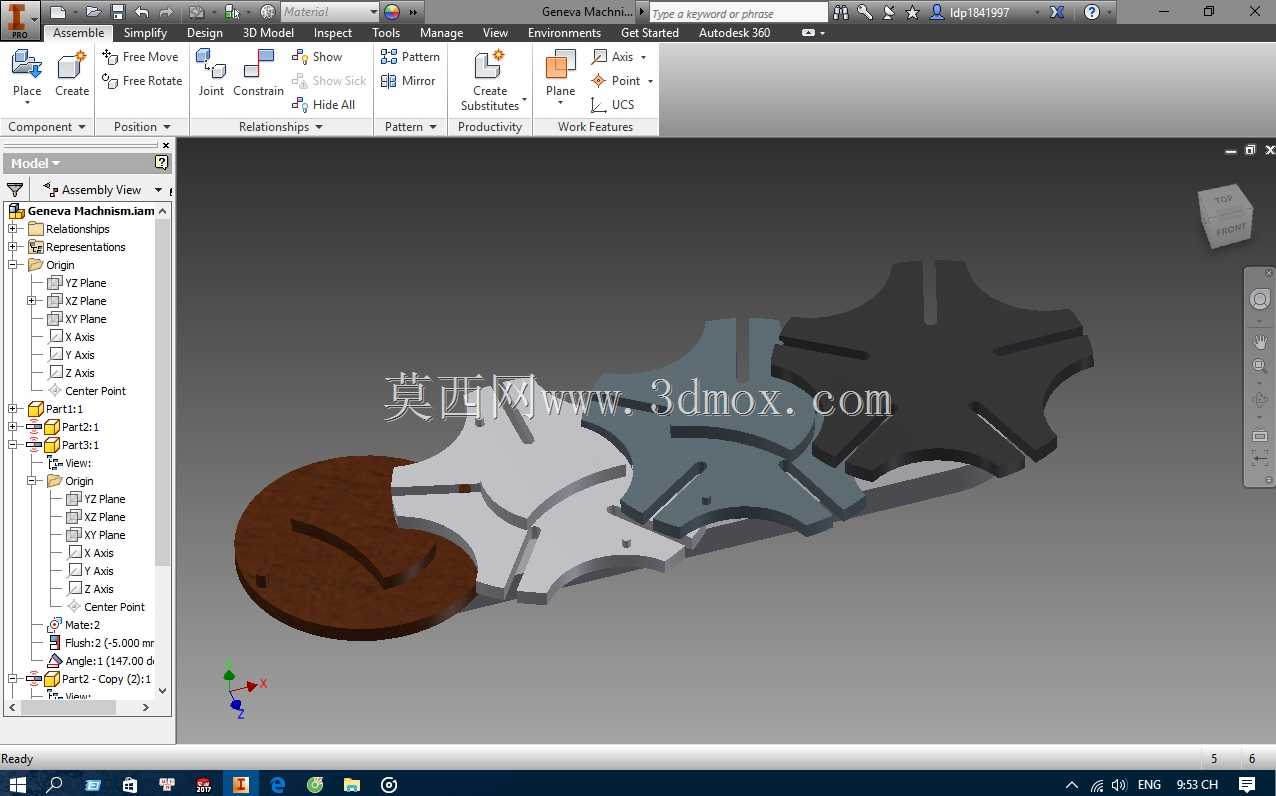
Task: Collapse the top-level Origin folder
Action: 13,265
